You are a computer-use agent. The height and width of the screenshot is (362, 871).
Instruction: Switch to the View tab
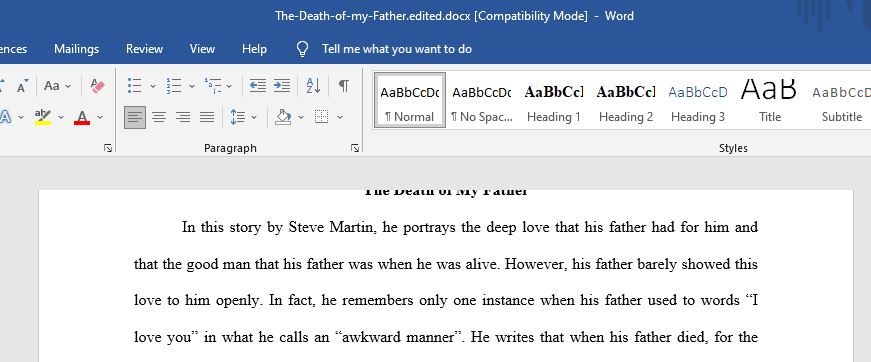click(202, 49)
